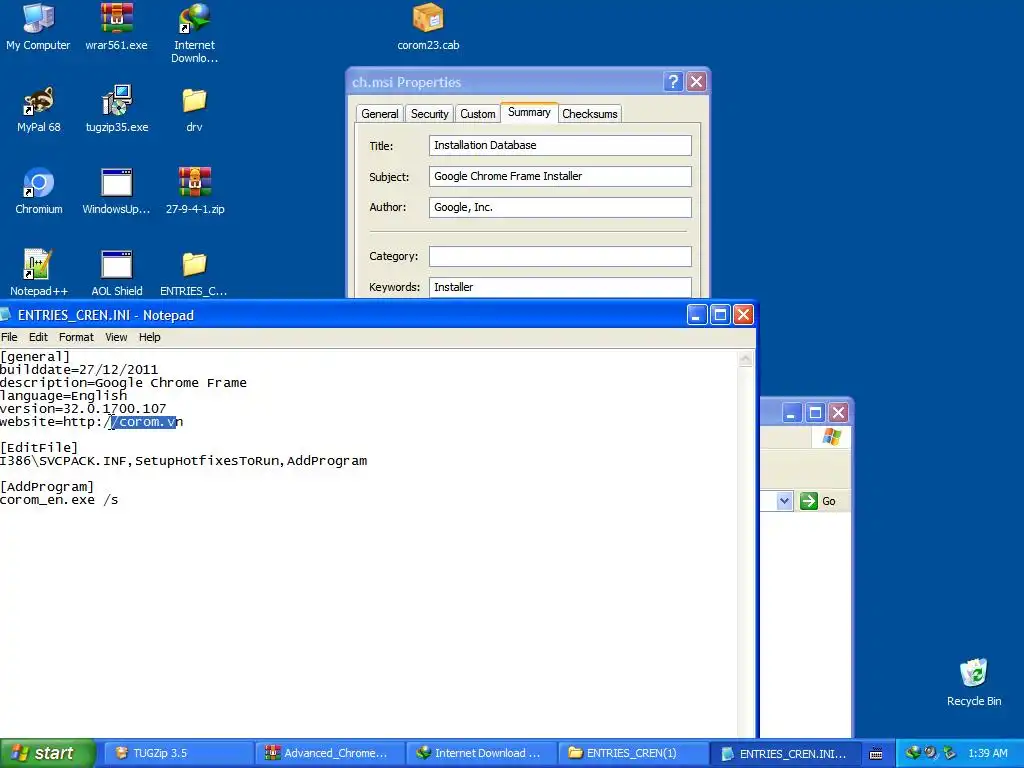This screenshot has width=1024, height=768.
Task: Click builddate=27/12/2011 line
Action: (x=79, y=370)
